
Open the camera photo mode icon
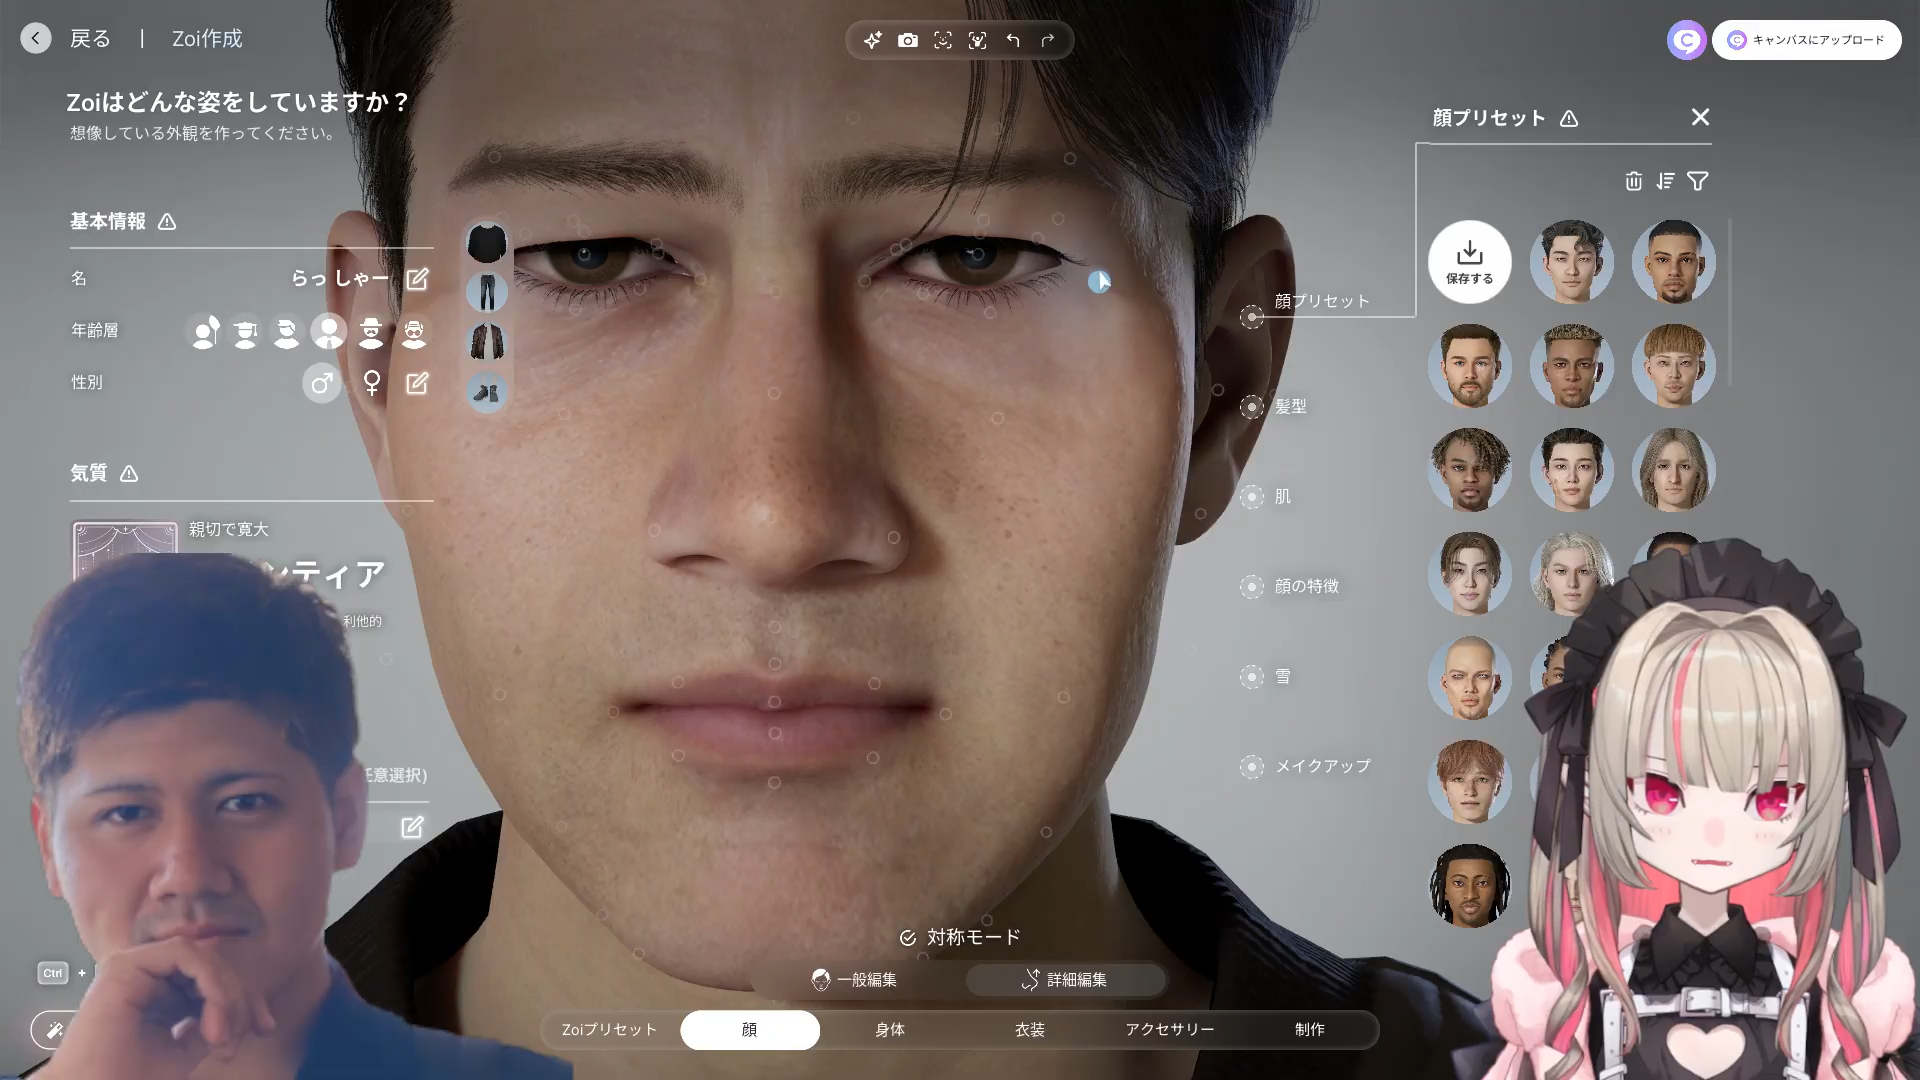[908, 40]
